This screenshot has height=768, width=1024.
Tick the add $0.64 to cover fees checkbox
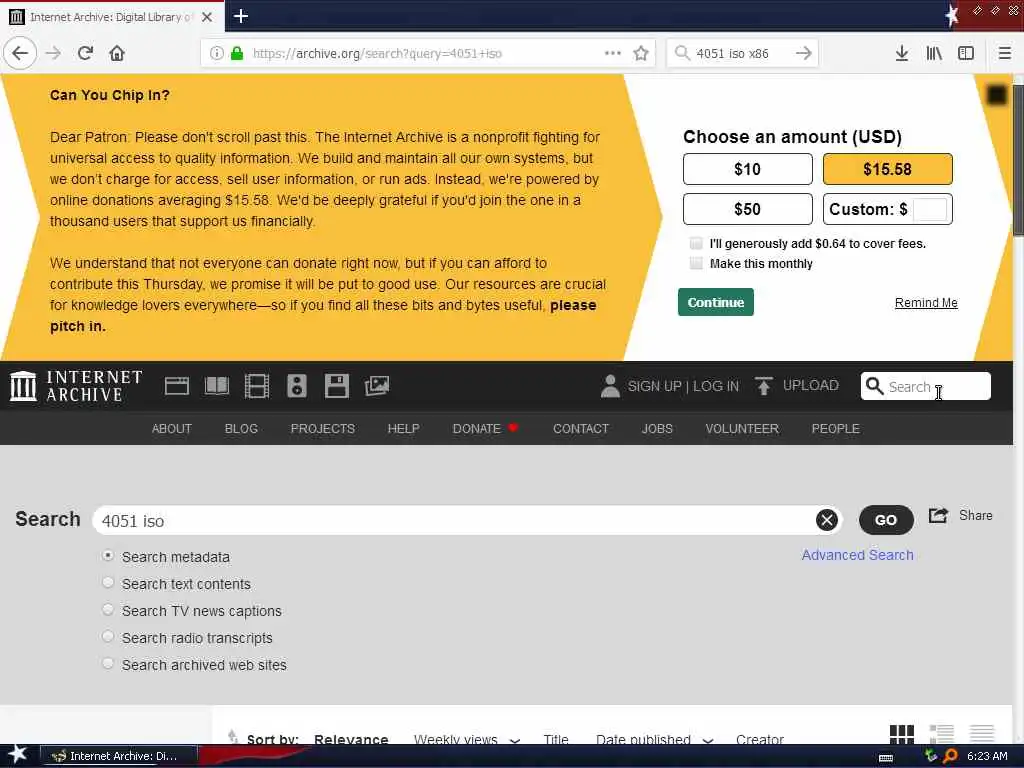(x=696, y=244)
